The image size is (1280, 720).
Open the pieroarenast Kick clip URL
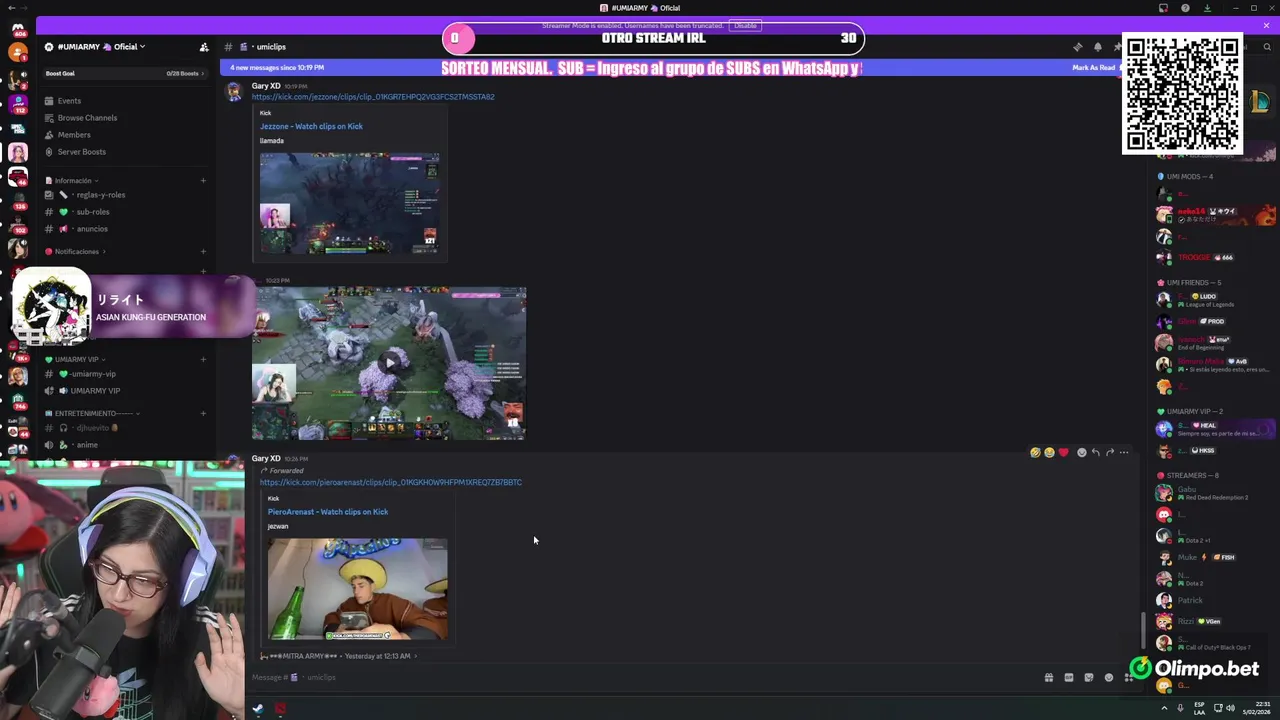[391, 482]
